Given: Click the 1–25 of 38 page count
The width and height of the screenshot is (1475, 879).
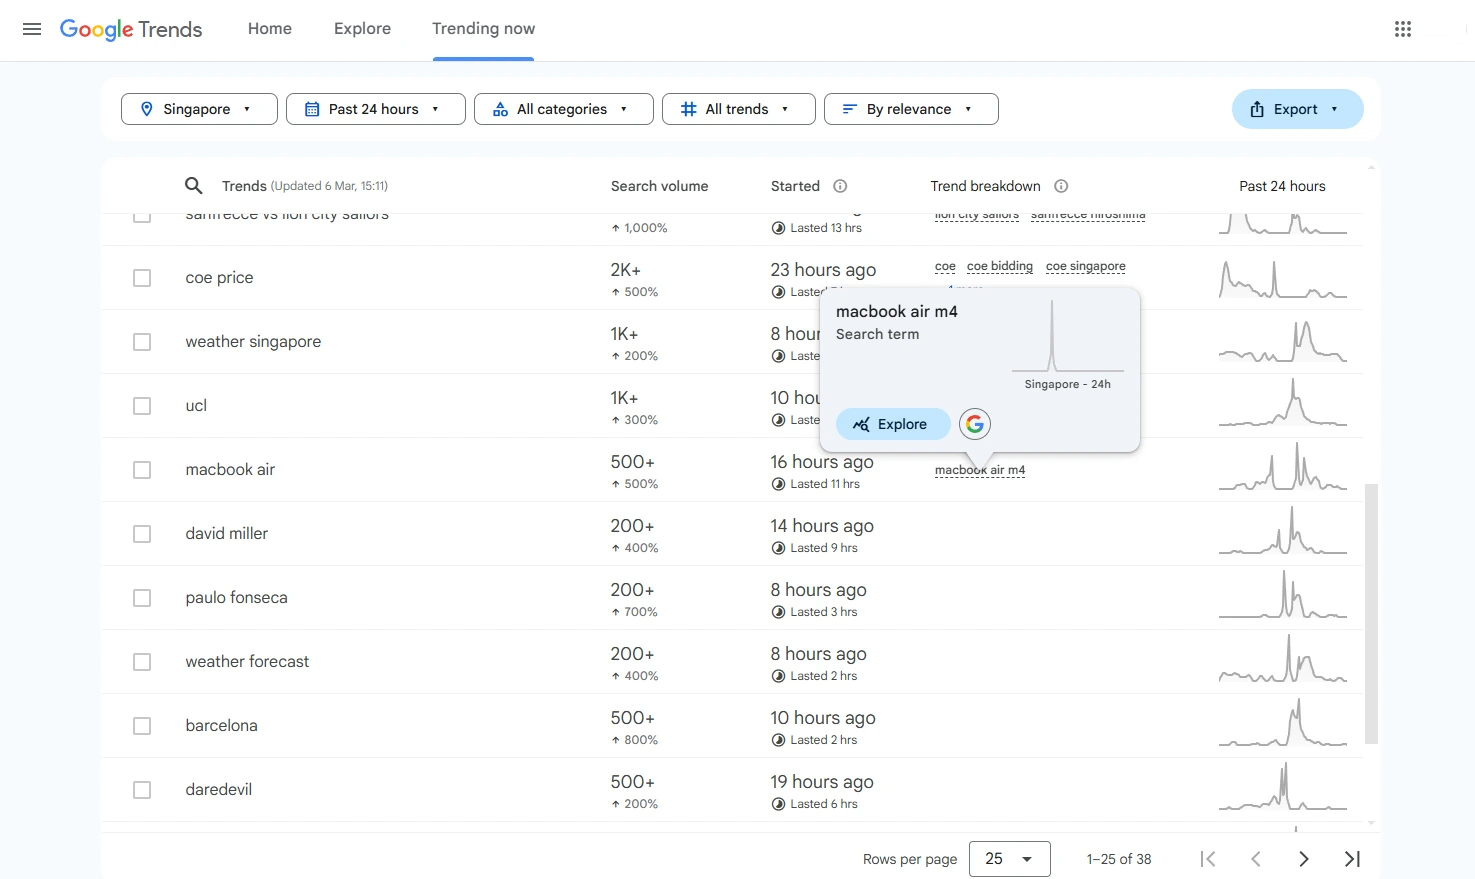Looking at the screenshot, I should [x=1119, y=859].
